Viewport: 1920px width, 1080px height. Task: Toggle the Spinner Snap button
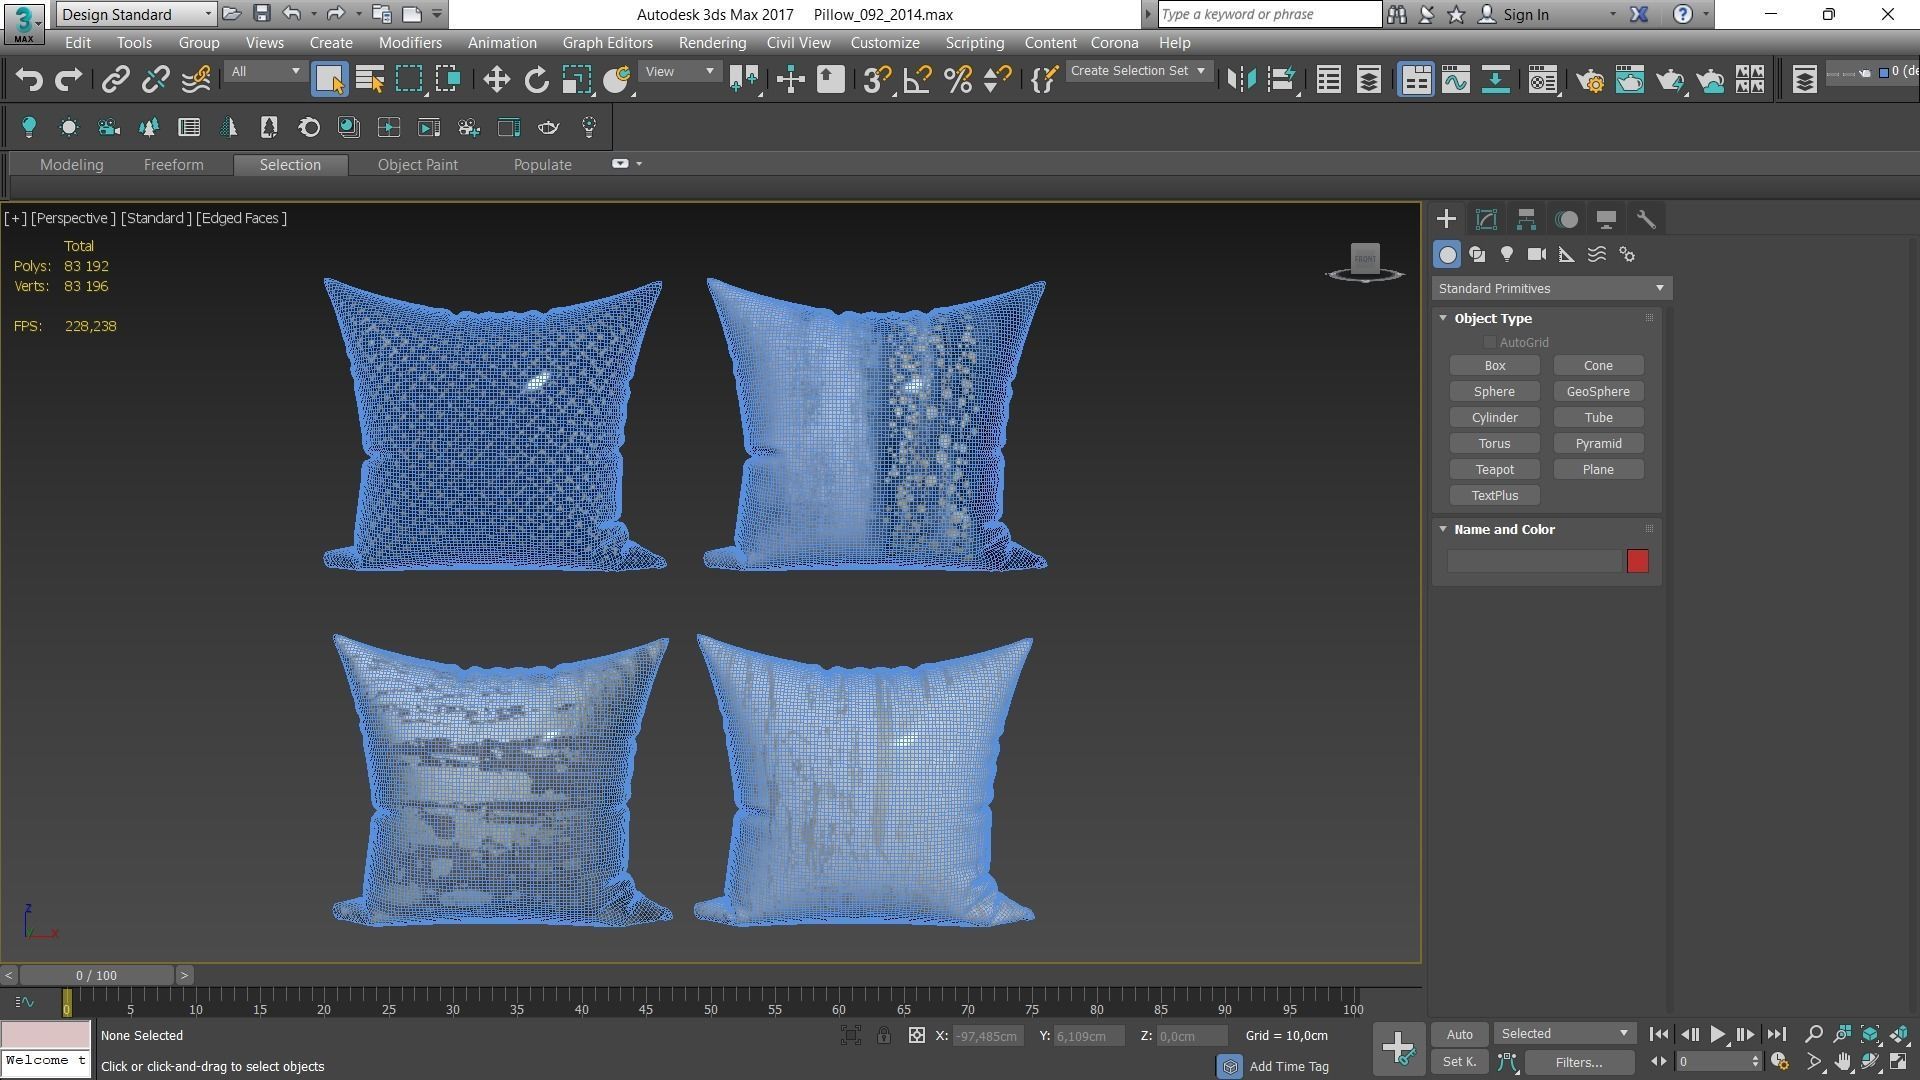997,80
